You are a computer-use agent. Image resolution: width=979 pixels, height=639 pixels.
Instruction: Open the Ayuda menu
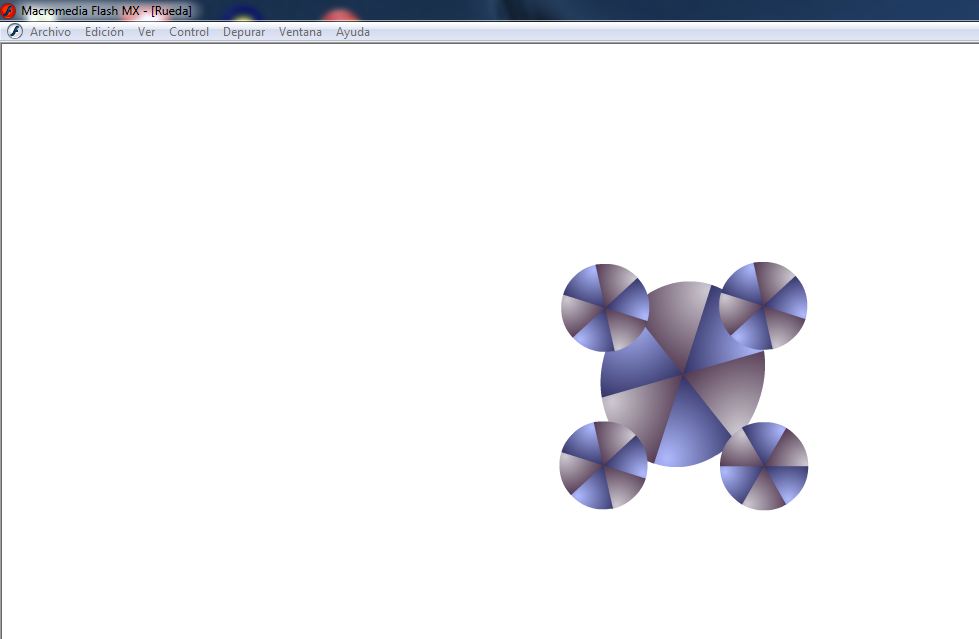click(352, 32)
